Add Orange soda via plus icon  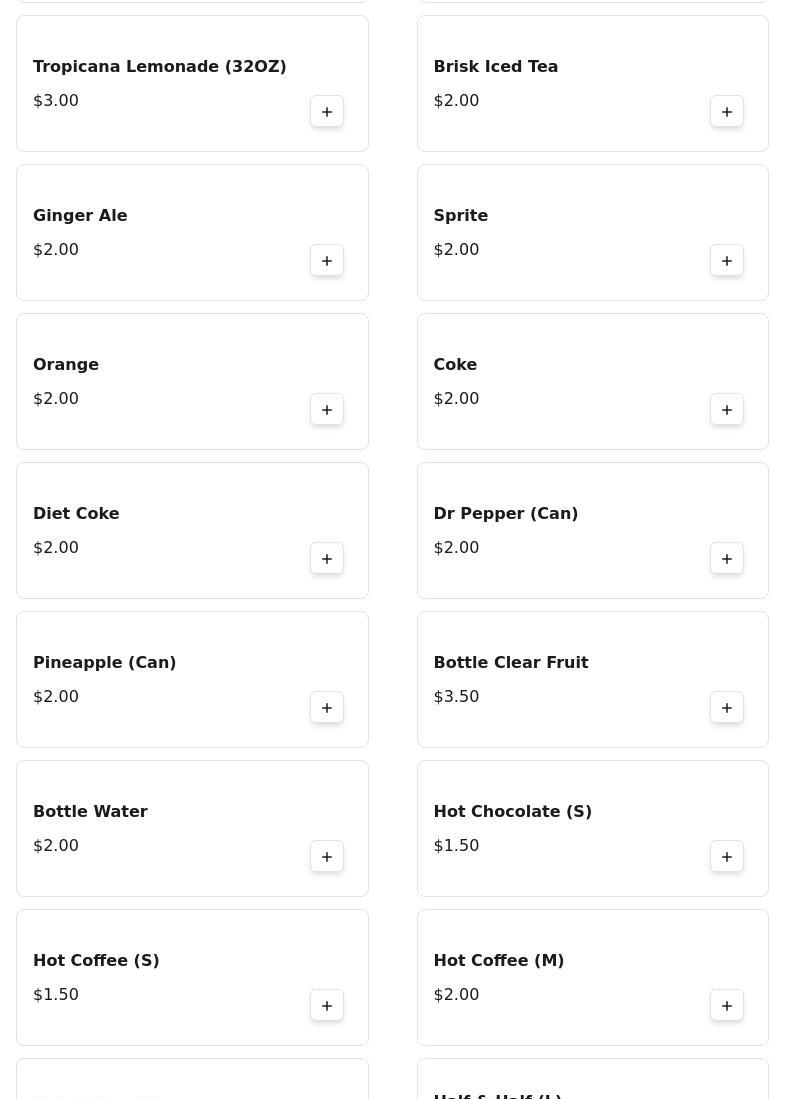click(327, 410)
